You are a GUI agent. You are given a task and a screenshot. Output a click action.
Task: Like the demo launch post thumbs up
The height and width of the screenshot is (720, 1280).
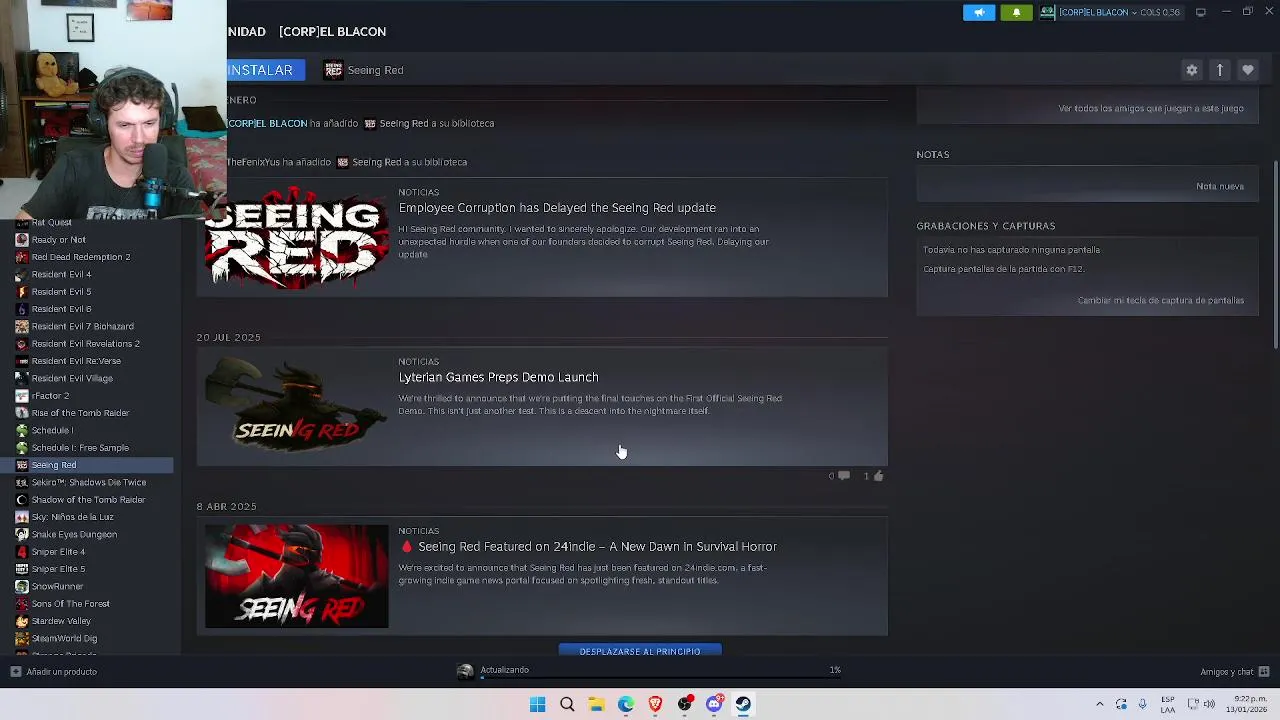[878, 476]
